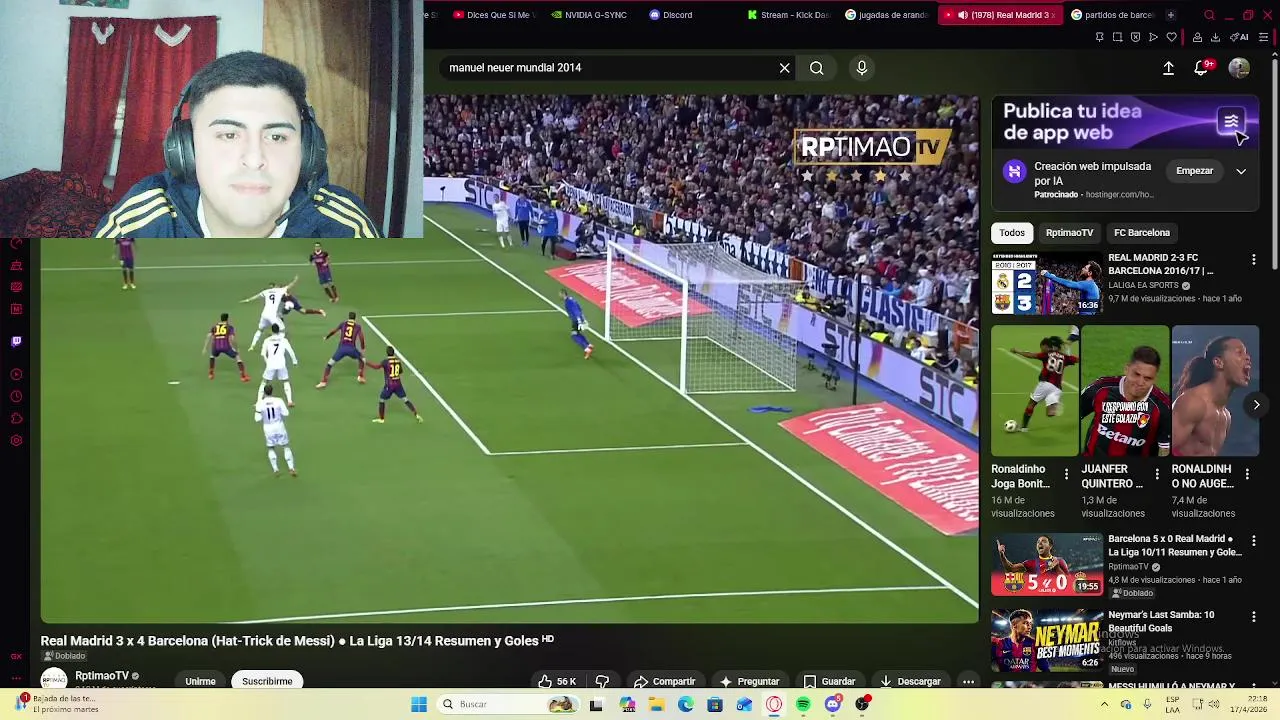Show next shorts with right arrow
This screenshot has height=720, width=1280.
pos(1256,405)
